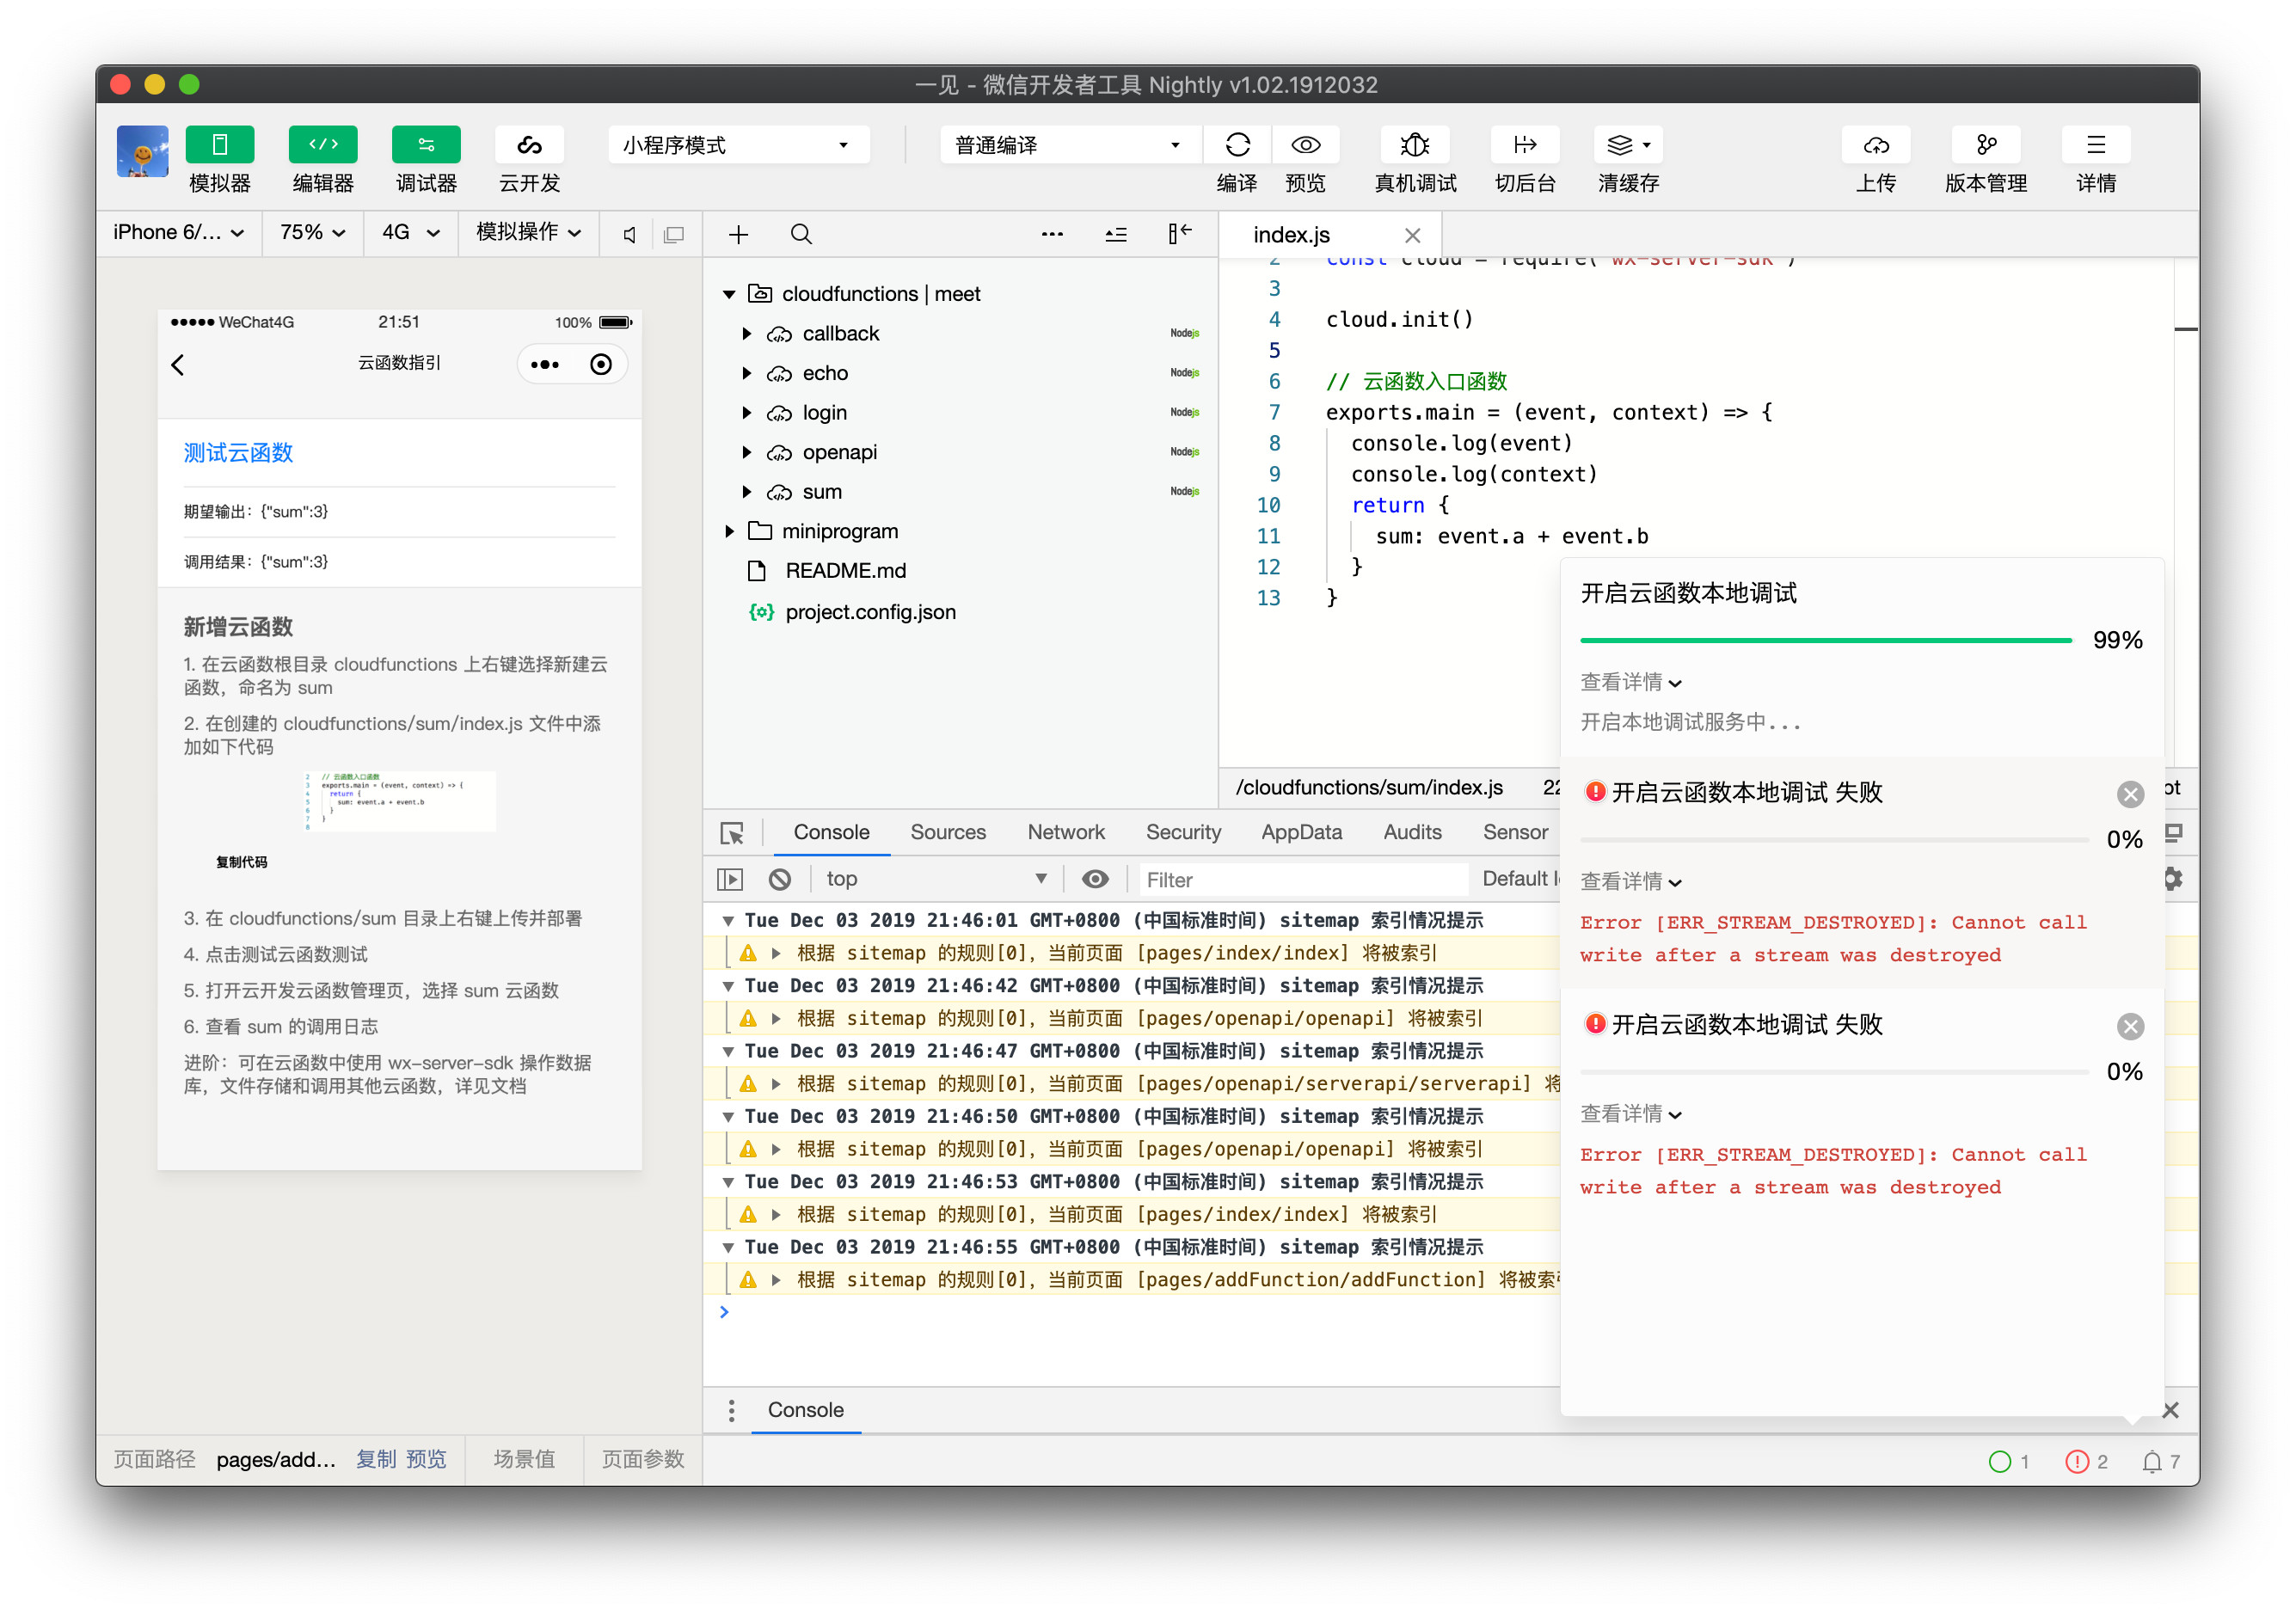Click the user avatar in toolbar
The height and width of the screenshot is (1613, 2296).
click(x=142, y=151)
